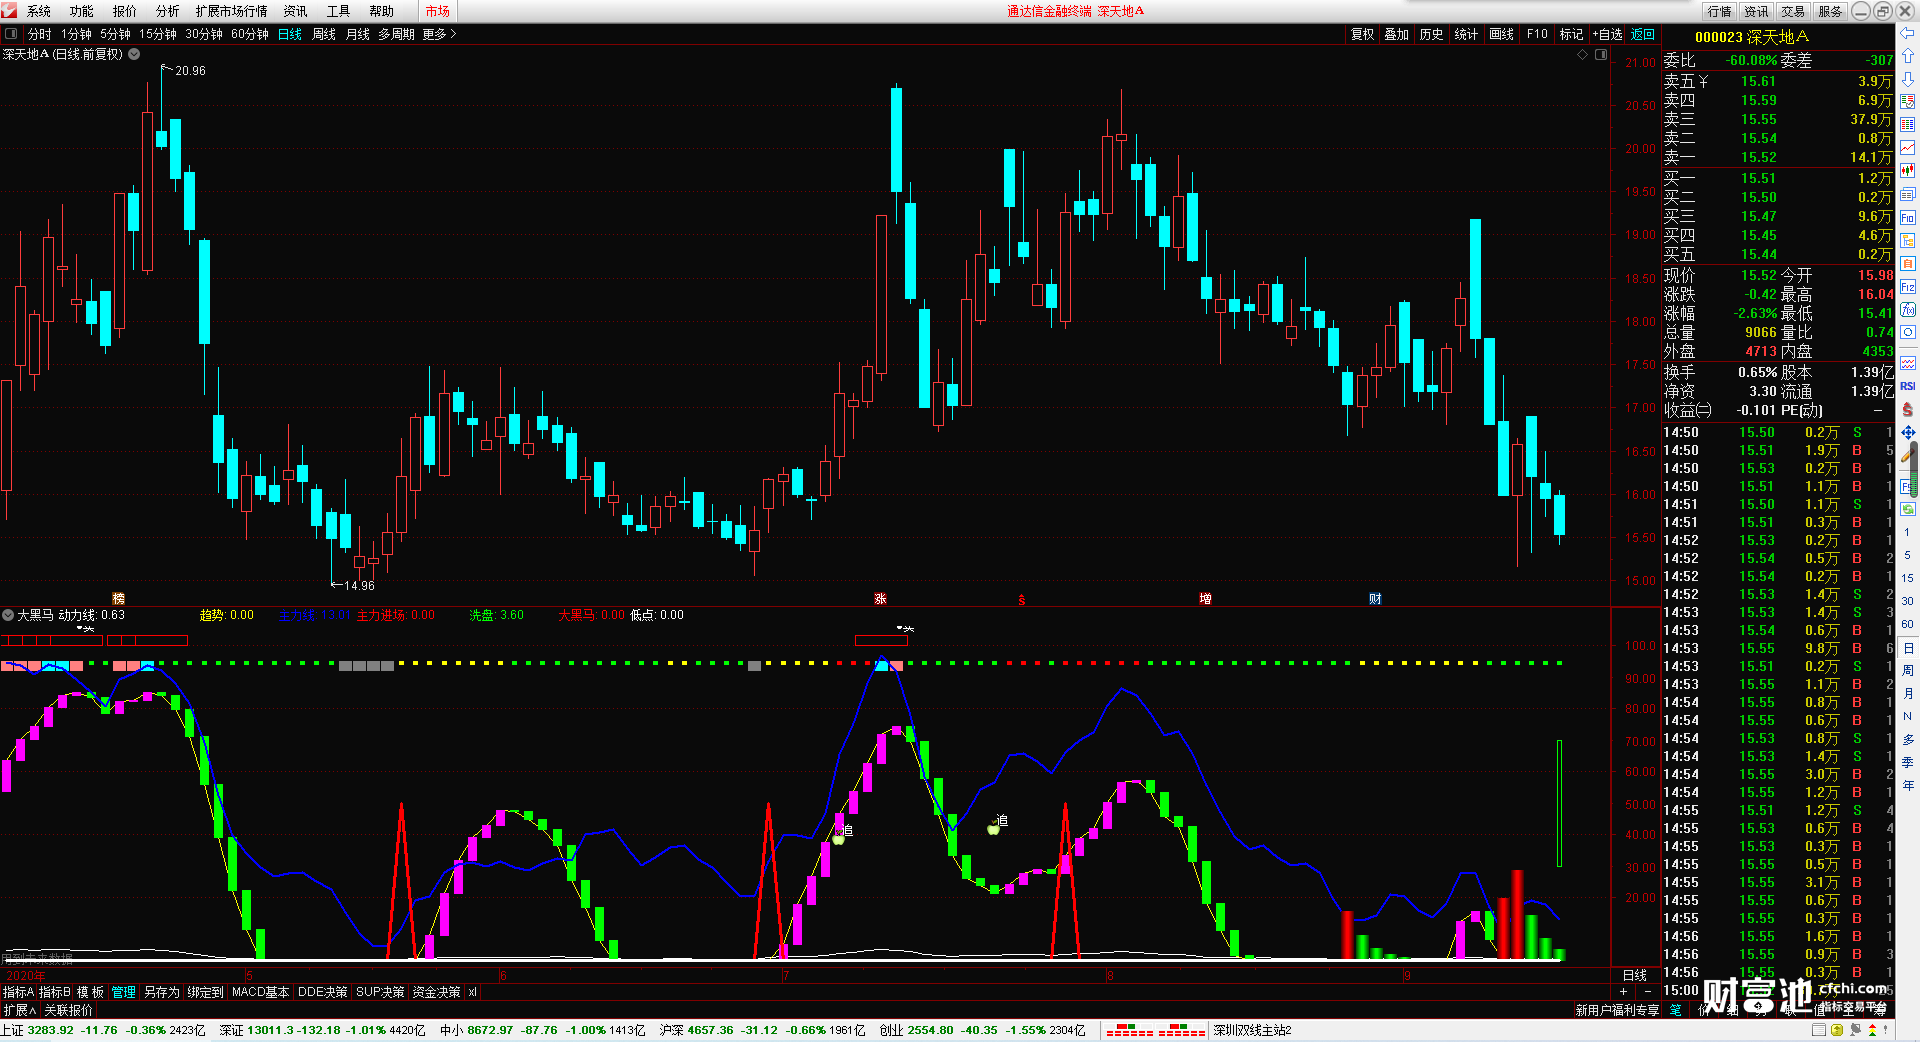Click the 画线 drawing button
The image size is (1920, 1042).
[1501, 34]
